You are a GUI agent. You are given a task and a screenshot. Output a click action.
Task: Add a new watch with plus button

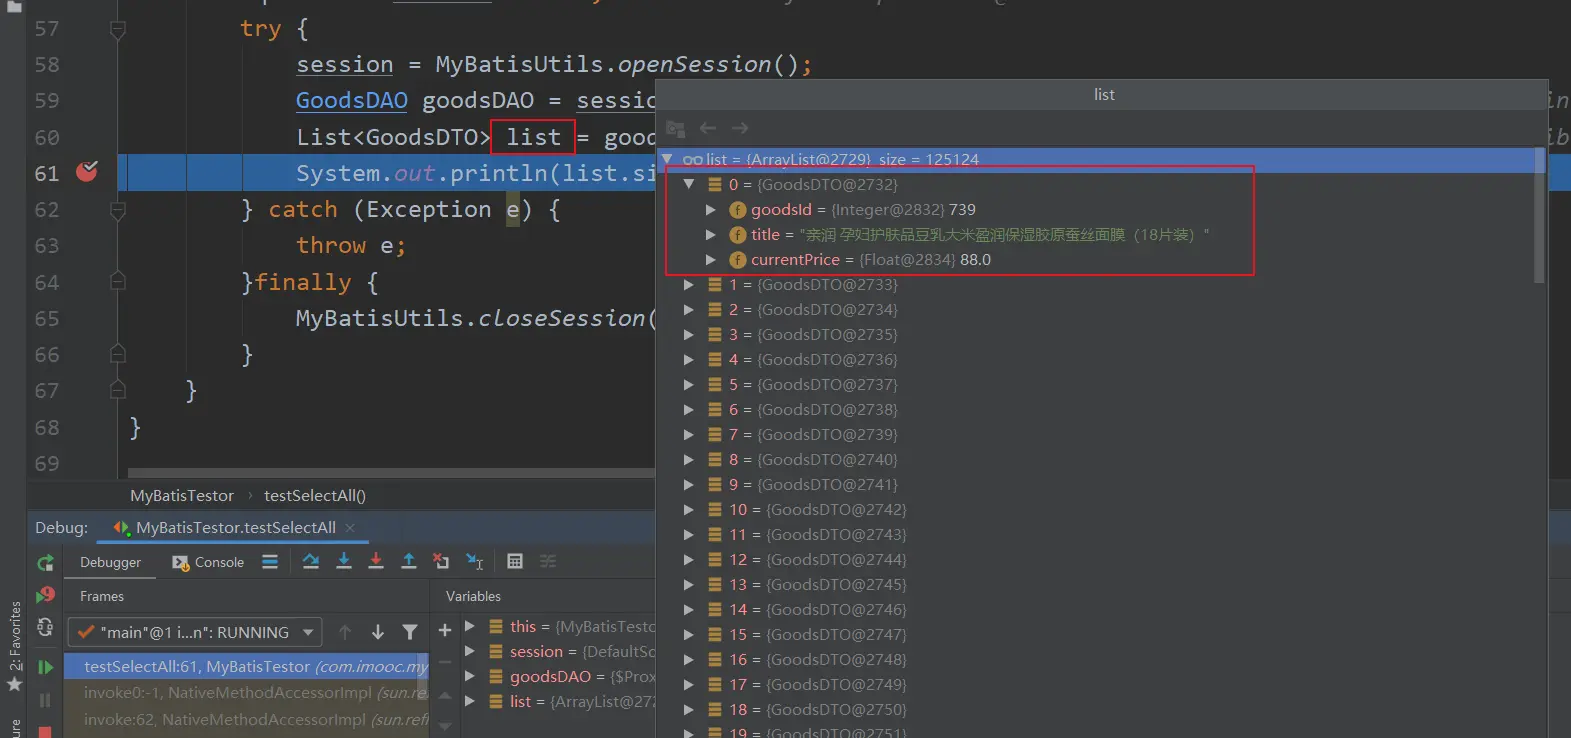pyautogui.click(x=445, y=629)
